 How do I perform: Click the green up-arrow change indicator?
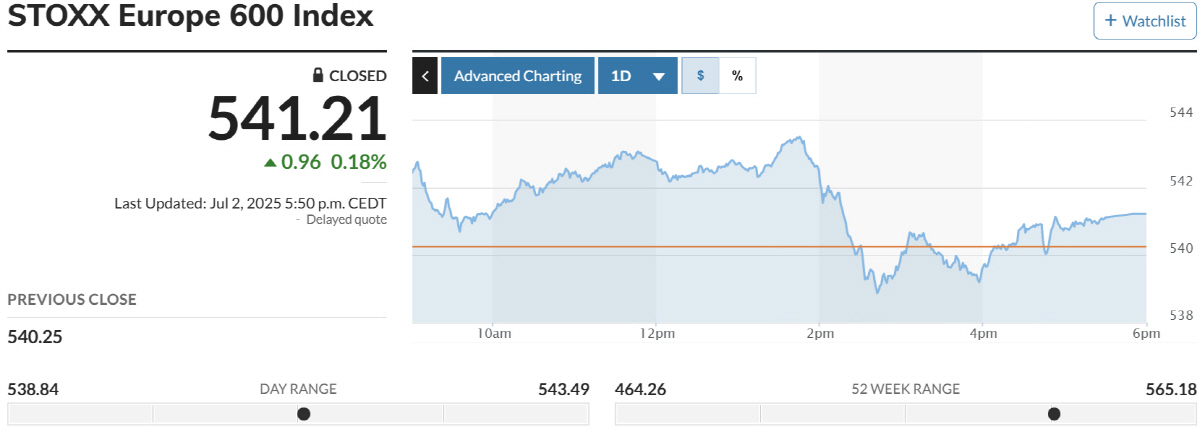(270, 162)
